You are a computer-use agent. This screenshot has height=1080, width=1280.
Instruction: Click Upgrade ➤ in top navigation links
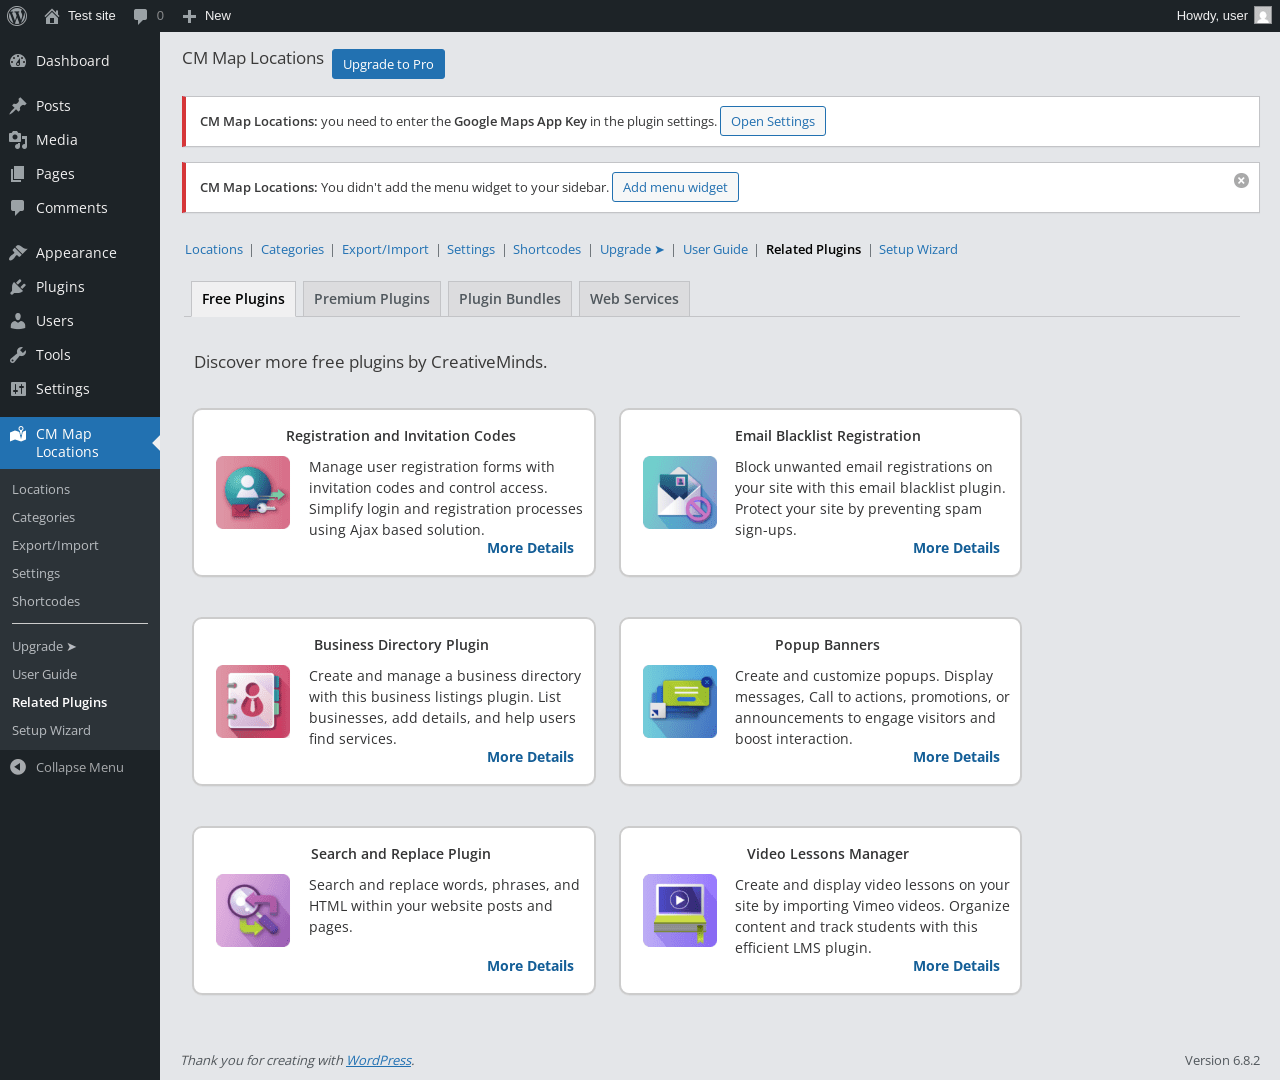632,250
